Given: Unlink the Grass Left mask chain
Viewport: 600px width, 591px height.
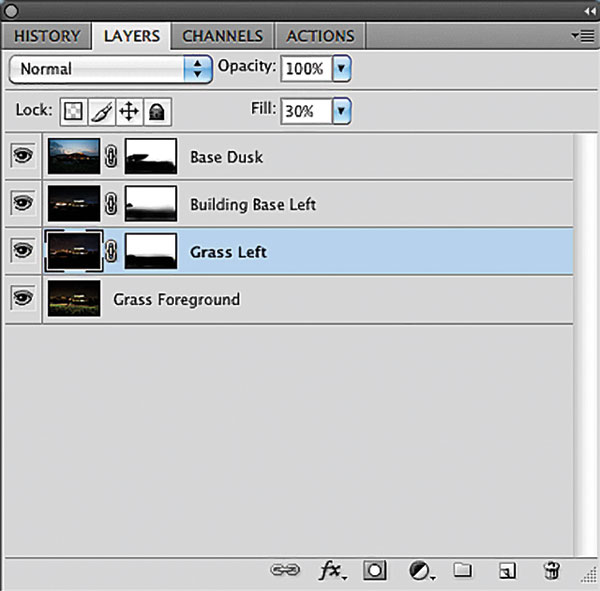Looking at the screenshot, I should [111, 251].
